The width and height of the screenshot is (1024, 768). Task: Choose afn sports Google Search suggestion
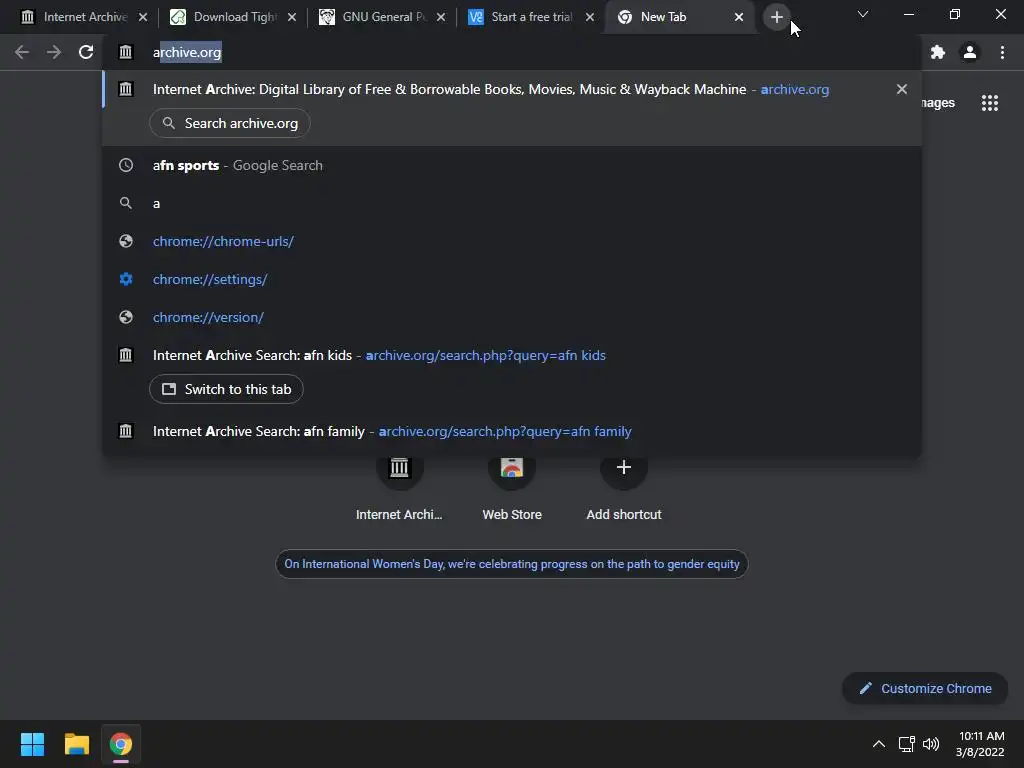click(512, 165)
